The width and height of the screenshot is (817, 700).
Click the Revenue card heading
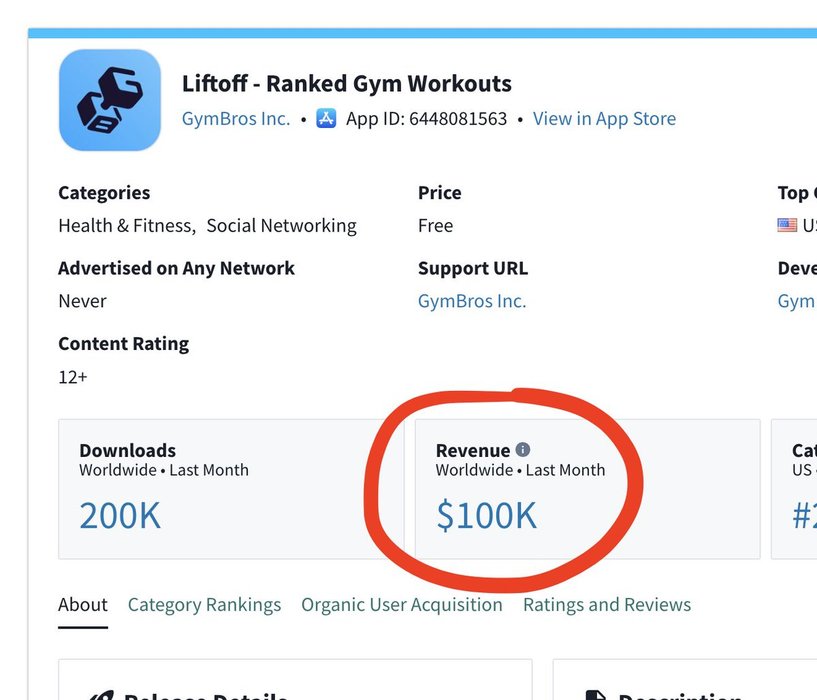click(473, 450)
